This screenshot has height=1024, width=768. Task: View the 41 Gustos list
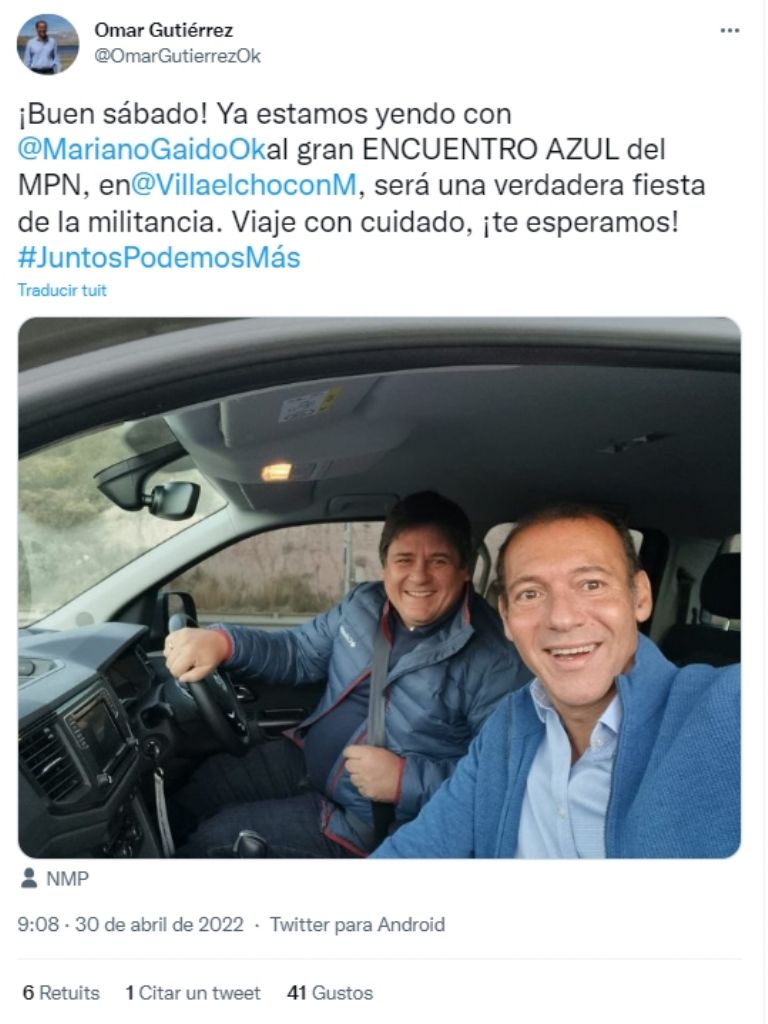coord(330,993)
